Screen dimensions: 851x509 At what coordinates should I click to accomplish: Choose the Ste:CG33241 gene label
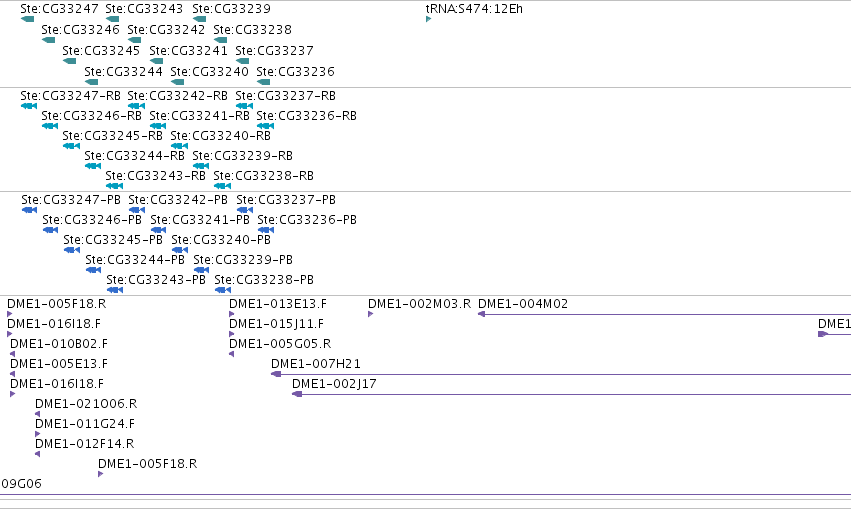click(x=188, y=51)
